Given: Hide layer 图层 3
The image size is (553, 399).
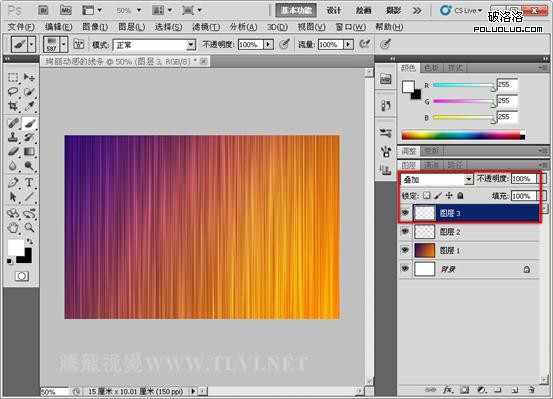Looking at the screenshot, I should pos(405,213).
